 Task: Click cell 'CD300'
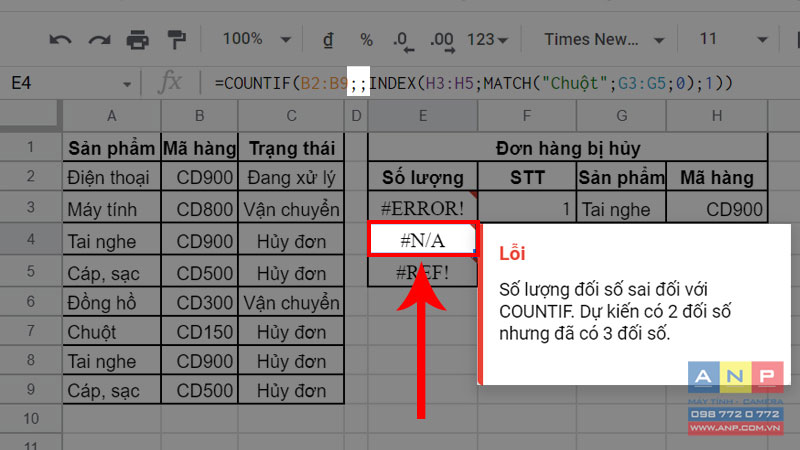(199, 303)
